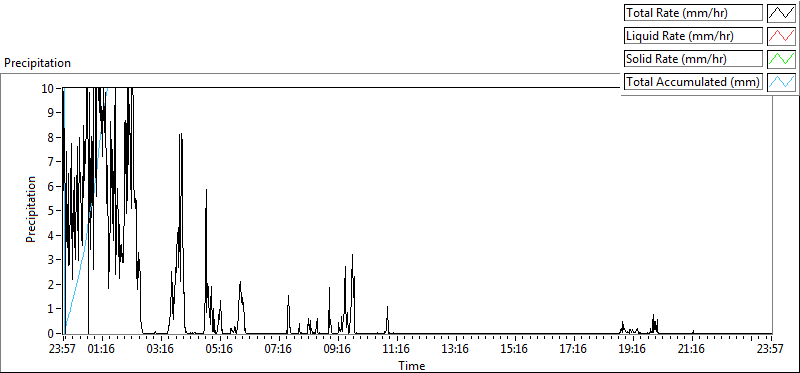The height and width of the screenshot is (373, 800).
Task: Open the Total Accumulated blue plot swatch
Action: [781, 81]
